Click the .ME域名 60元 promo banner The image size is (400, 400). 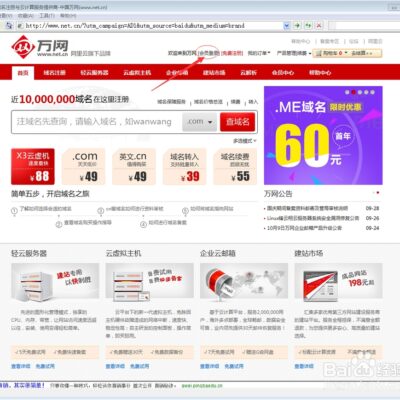point(323,135)
